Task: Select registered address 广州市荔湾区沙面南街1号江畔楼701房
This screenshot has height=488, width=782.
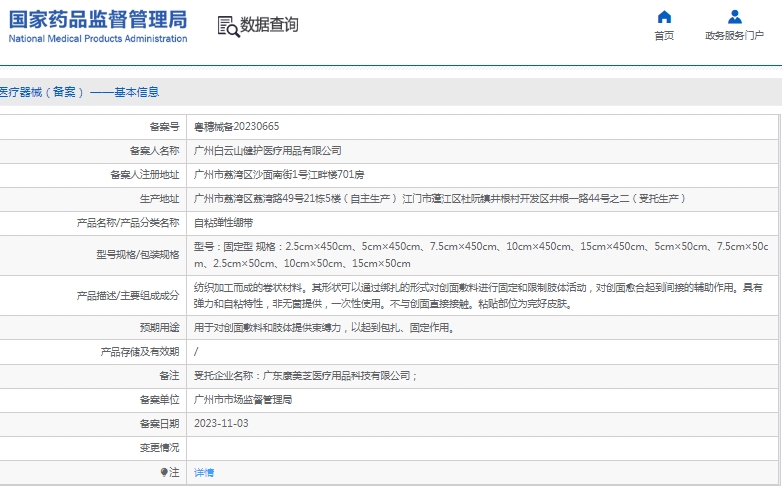Action: [x=279, y=175]
